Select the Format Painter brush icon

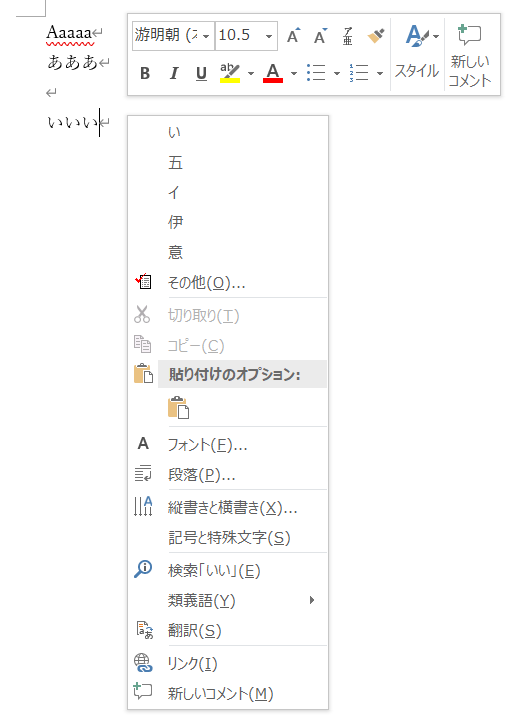click(376, 35)
